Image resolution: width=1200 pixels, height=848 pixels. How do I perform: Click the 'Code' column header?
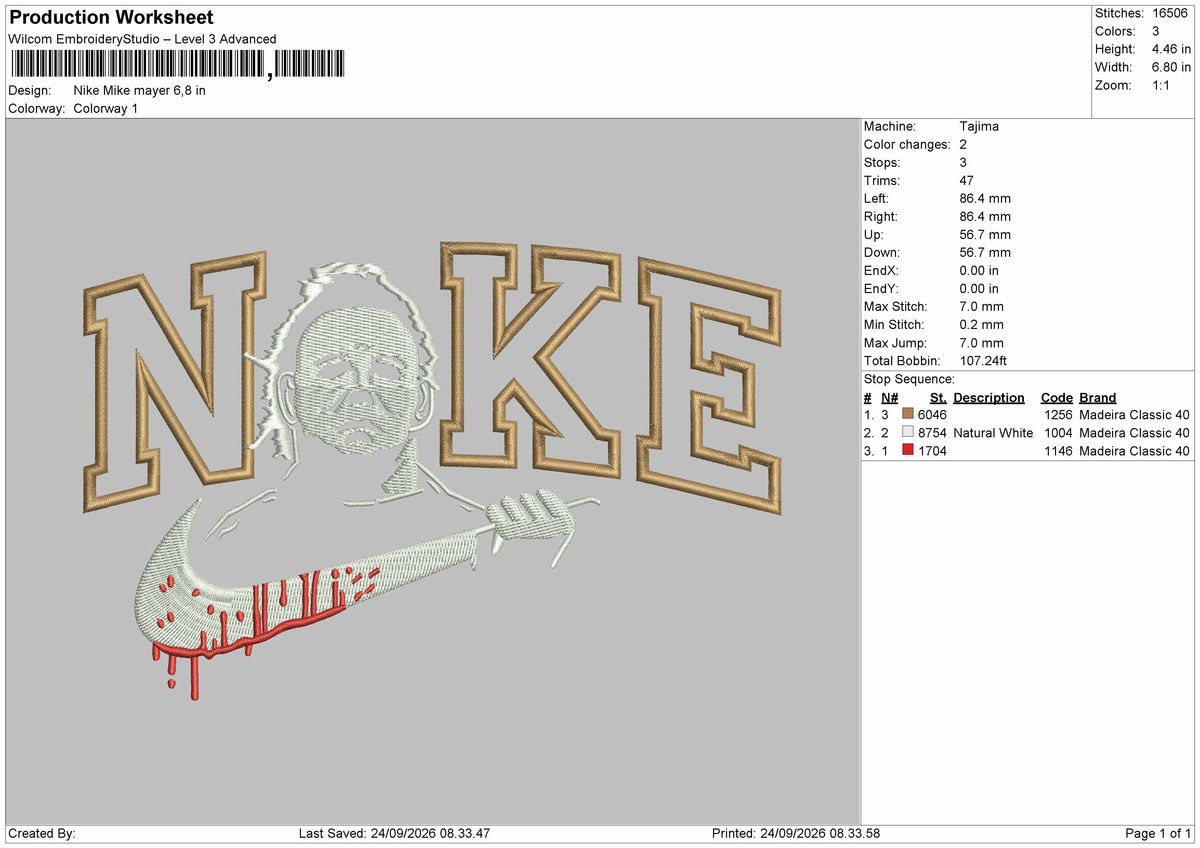[x=1056, y=397]
